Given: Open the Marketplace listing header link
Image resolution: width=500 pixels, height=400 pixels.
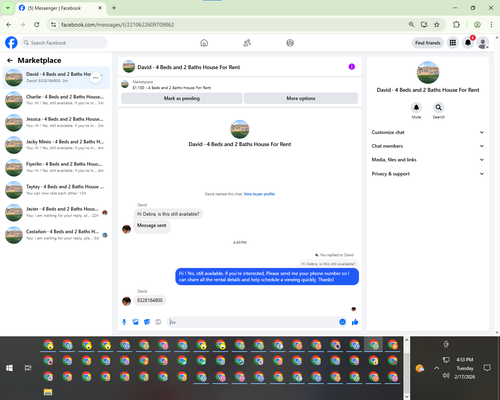Looking at the screenshot, I should pyautogui.click(x=172, y=85).
